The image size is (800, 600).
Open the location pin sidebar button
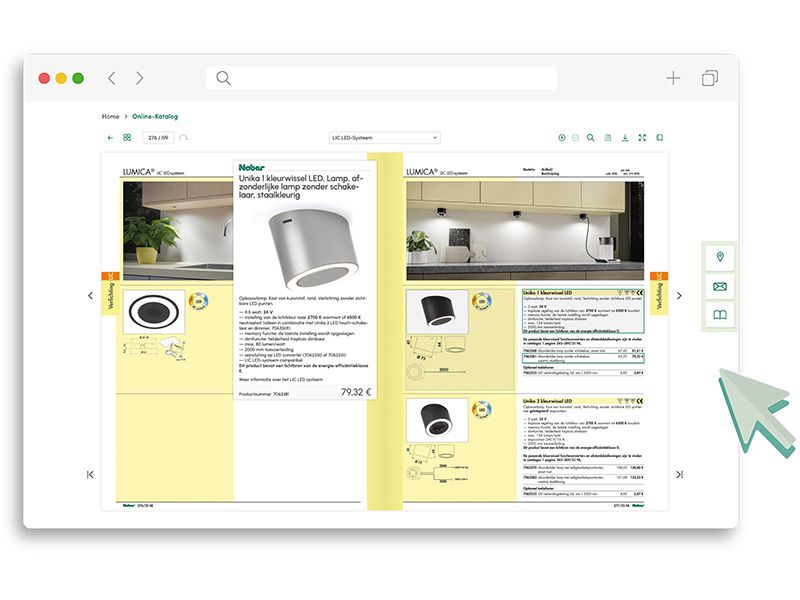pos(720,257)
